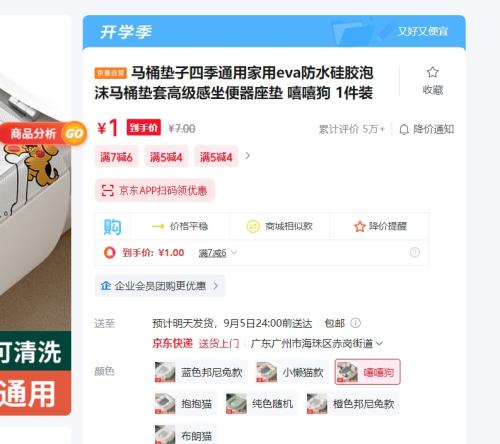Viewport: 500px width, 444px height.
Task: Open the 商城相似款 tab
Action: 279,226
